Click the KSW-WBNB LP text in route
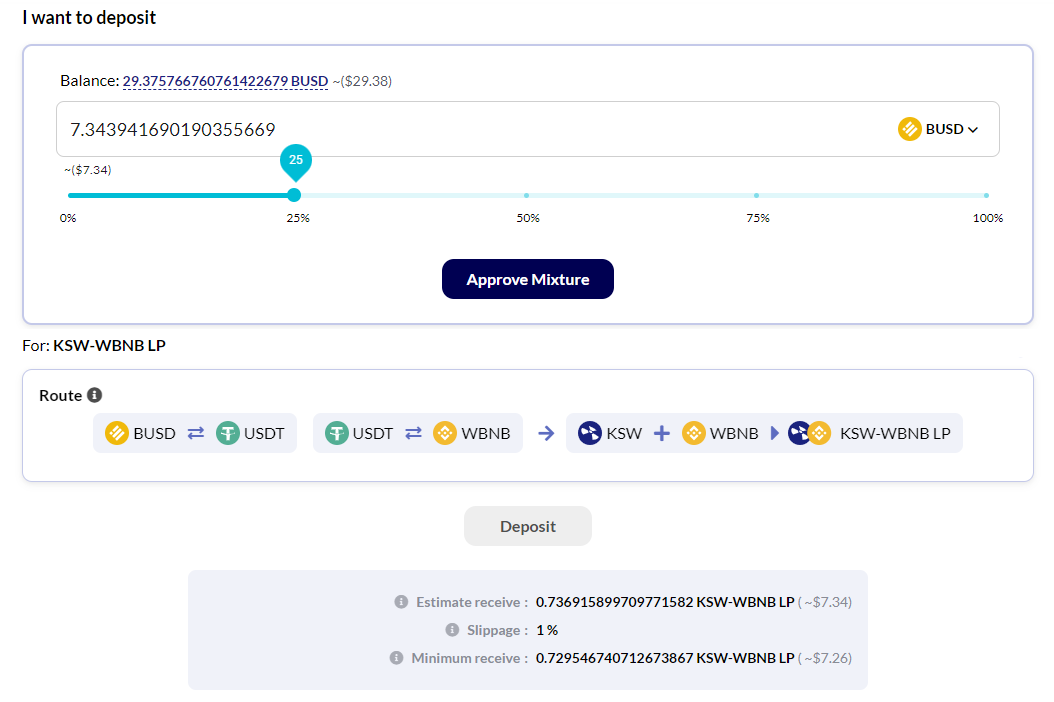 tap(895, 434)
